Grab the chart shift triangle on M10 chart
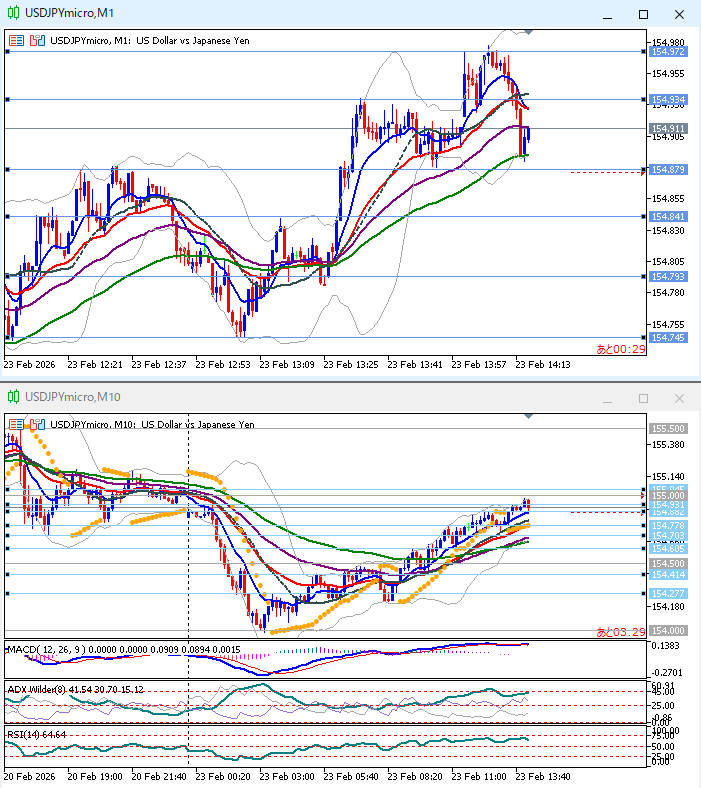 point(528,417)
